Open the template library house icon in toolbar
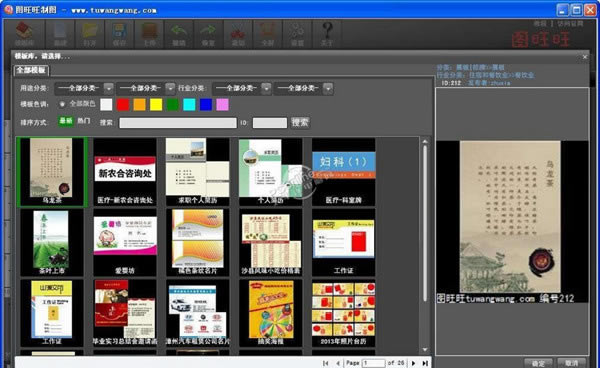 coord(24,34)
